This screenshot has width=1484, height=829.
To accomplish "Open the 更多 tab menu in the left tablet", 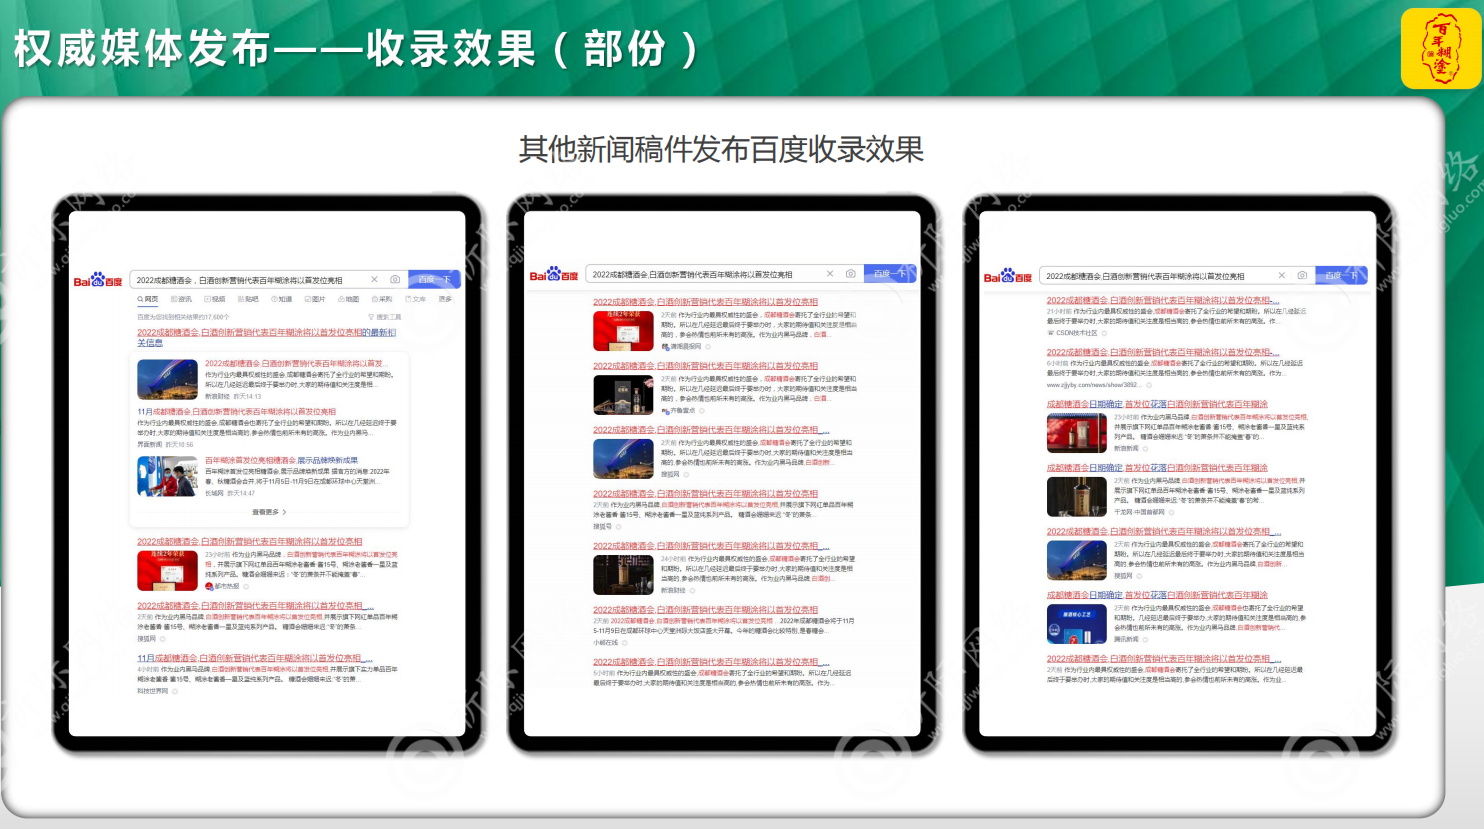I will (x=445, y=299).
